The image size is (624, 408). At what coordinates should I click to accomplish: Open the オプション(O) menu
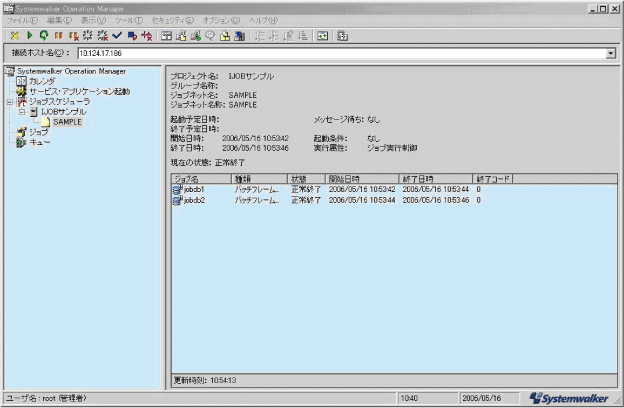pyautogui.click(x=221, y=20)
